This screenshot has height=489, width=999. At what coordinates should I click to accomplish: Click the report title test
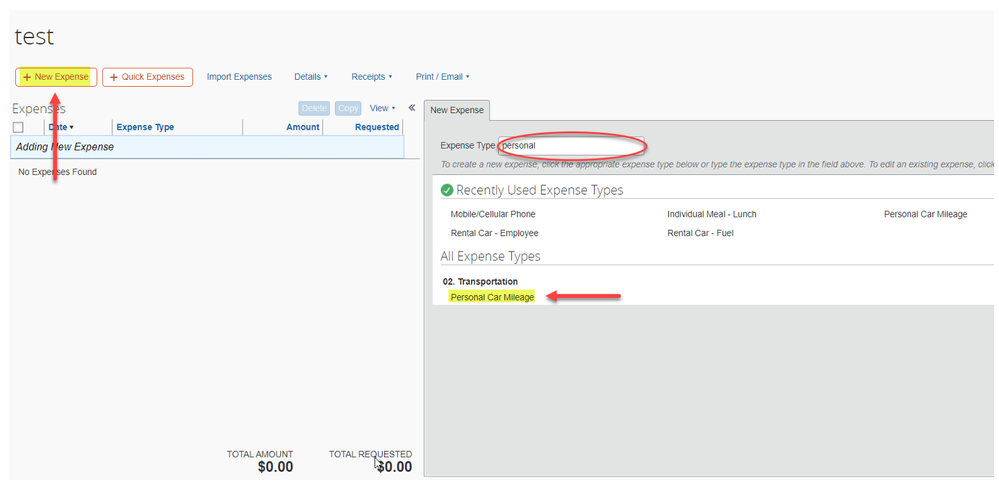[34, 36]
